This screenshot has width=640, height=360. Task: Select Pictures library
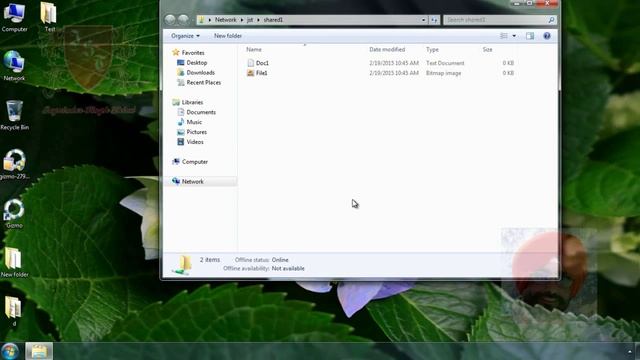coord(196,132)
